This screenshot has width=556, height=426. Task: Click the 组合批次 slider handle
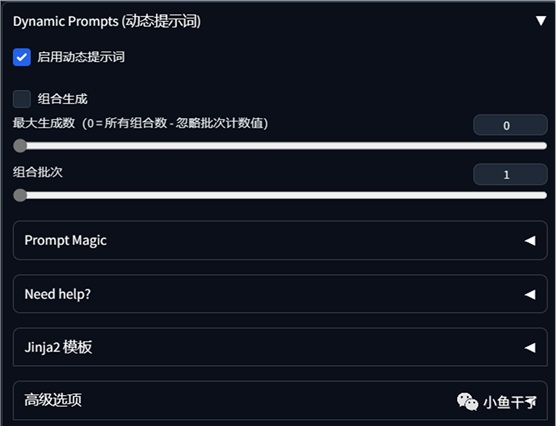coord(20,195)
